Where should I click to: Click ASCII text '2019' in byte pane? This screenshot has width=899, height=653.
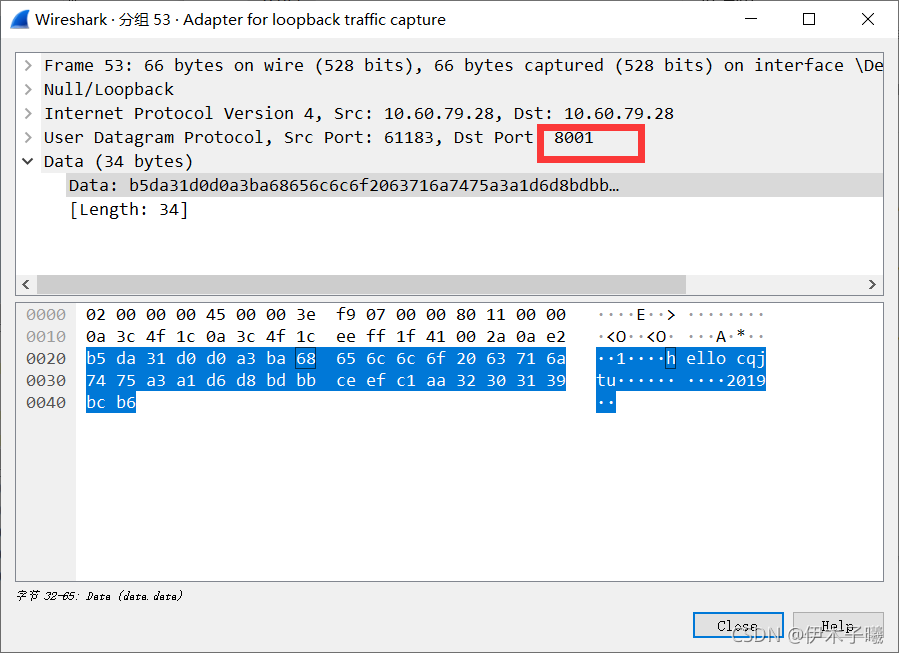[746, 381]
